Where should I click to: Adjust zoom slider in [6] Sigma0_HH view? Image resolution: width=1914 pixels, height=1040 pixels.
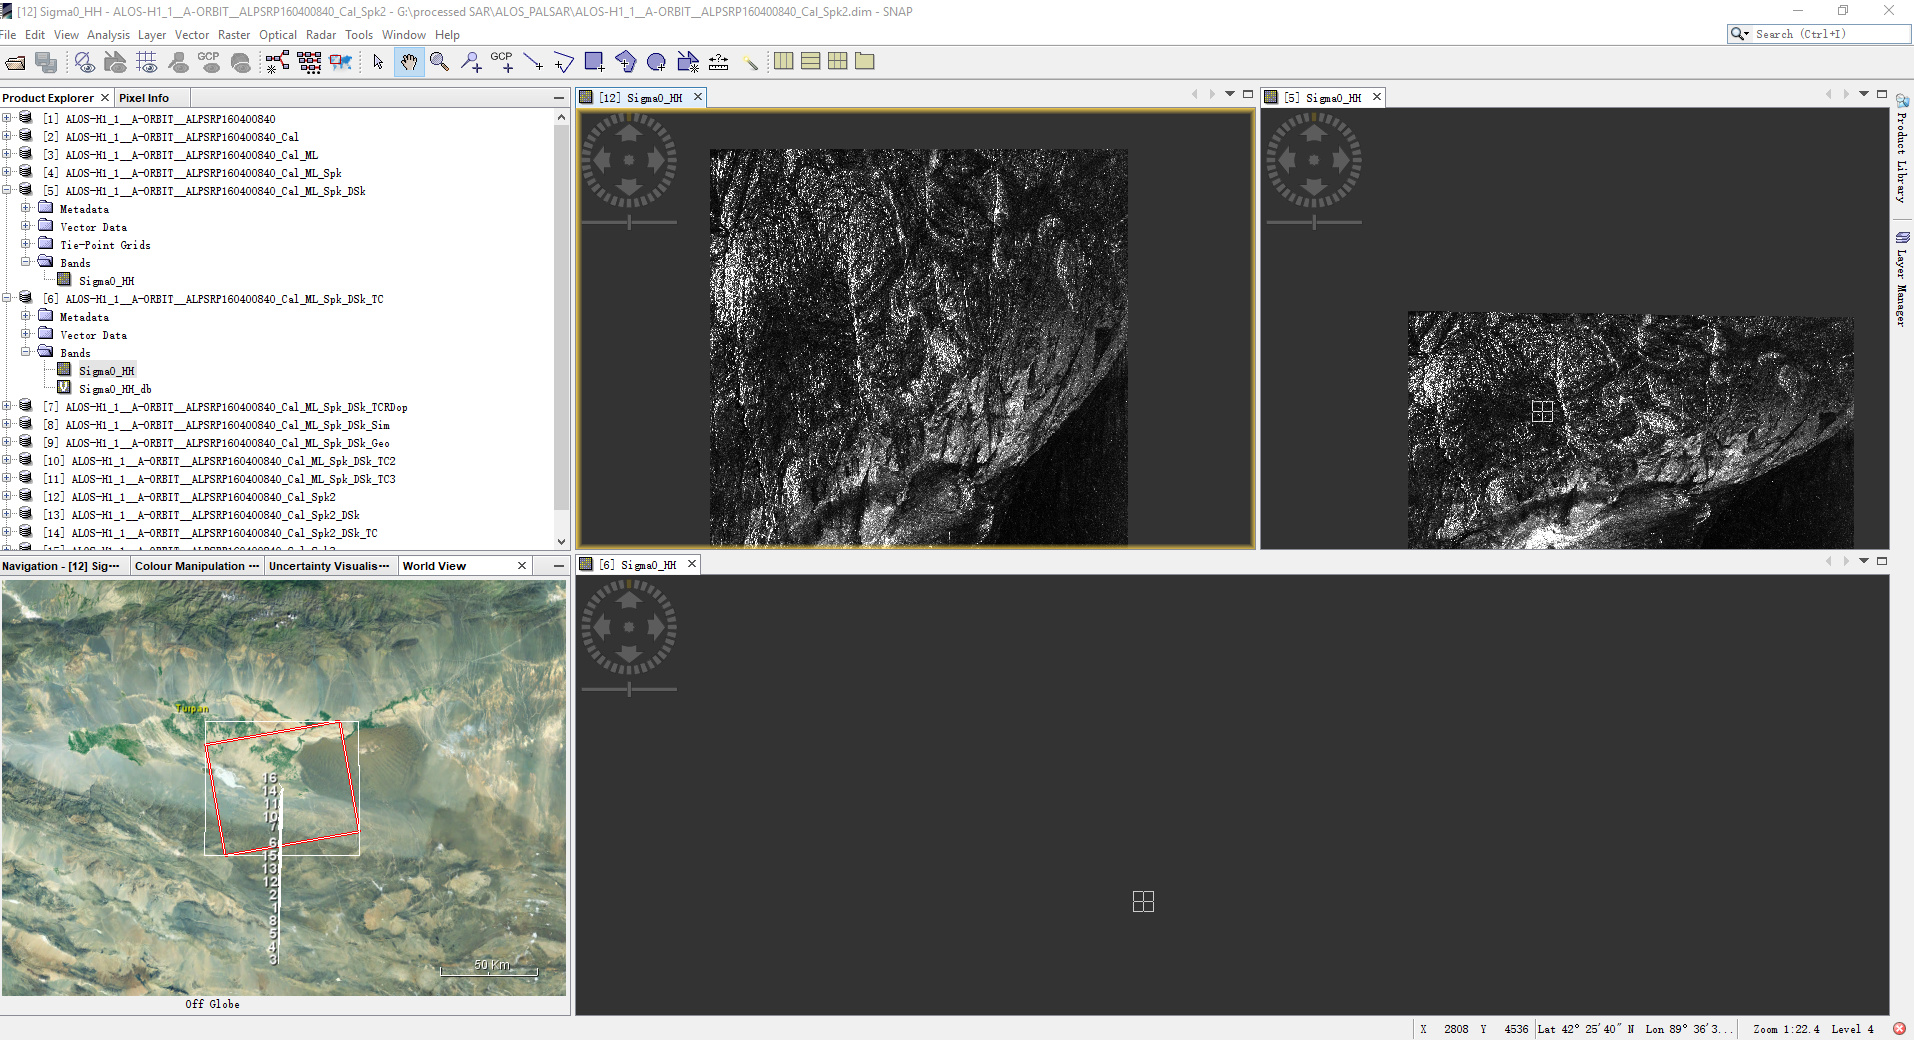click(629, 689)
